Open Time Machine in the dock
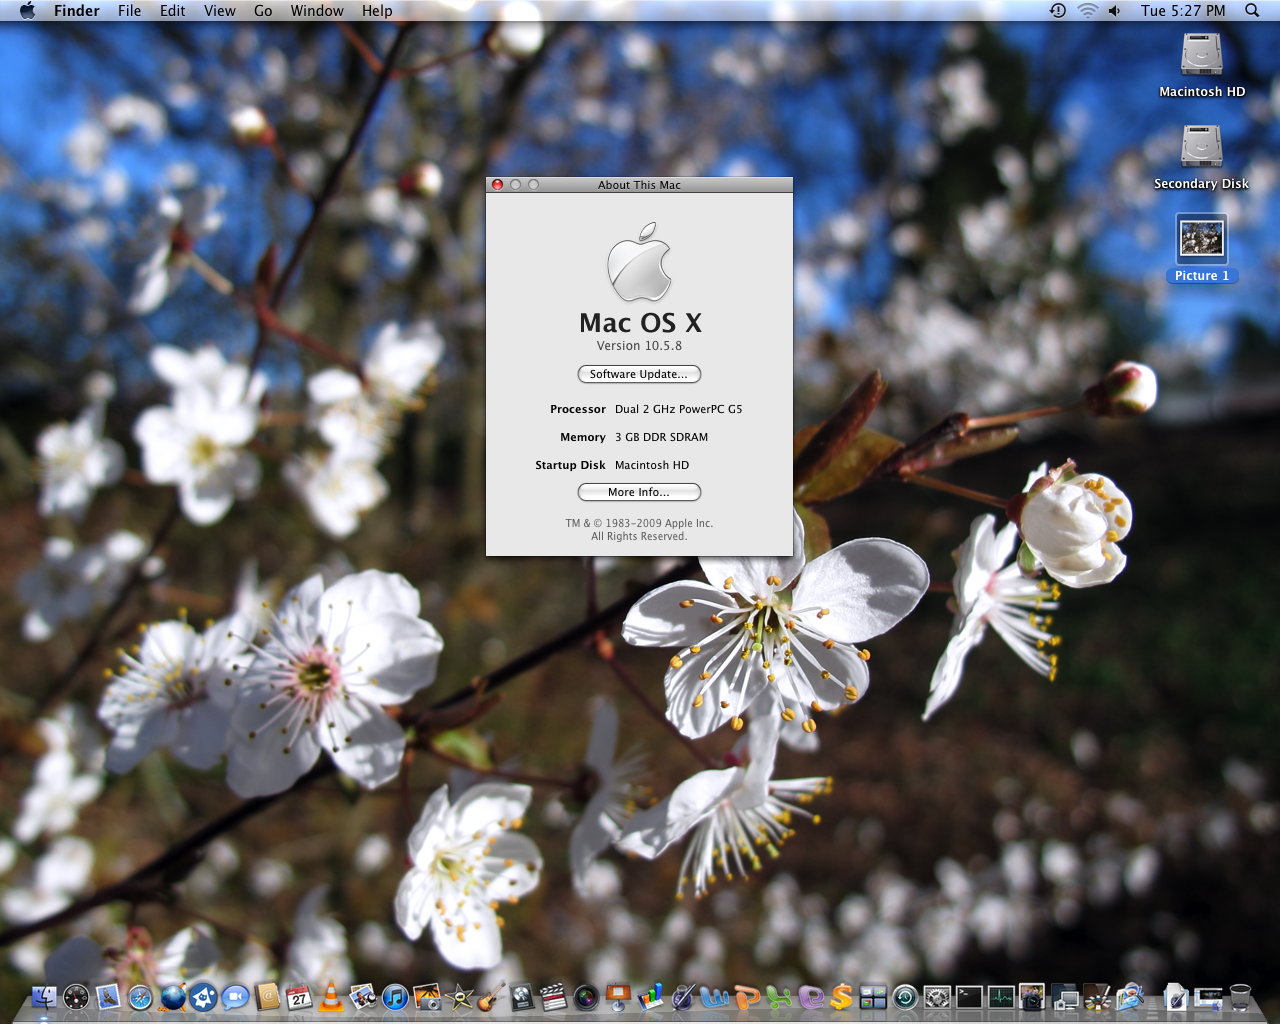The image size is (1280, 1024). [905, 997]
